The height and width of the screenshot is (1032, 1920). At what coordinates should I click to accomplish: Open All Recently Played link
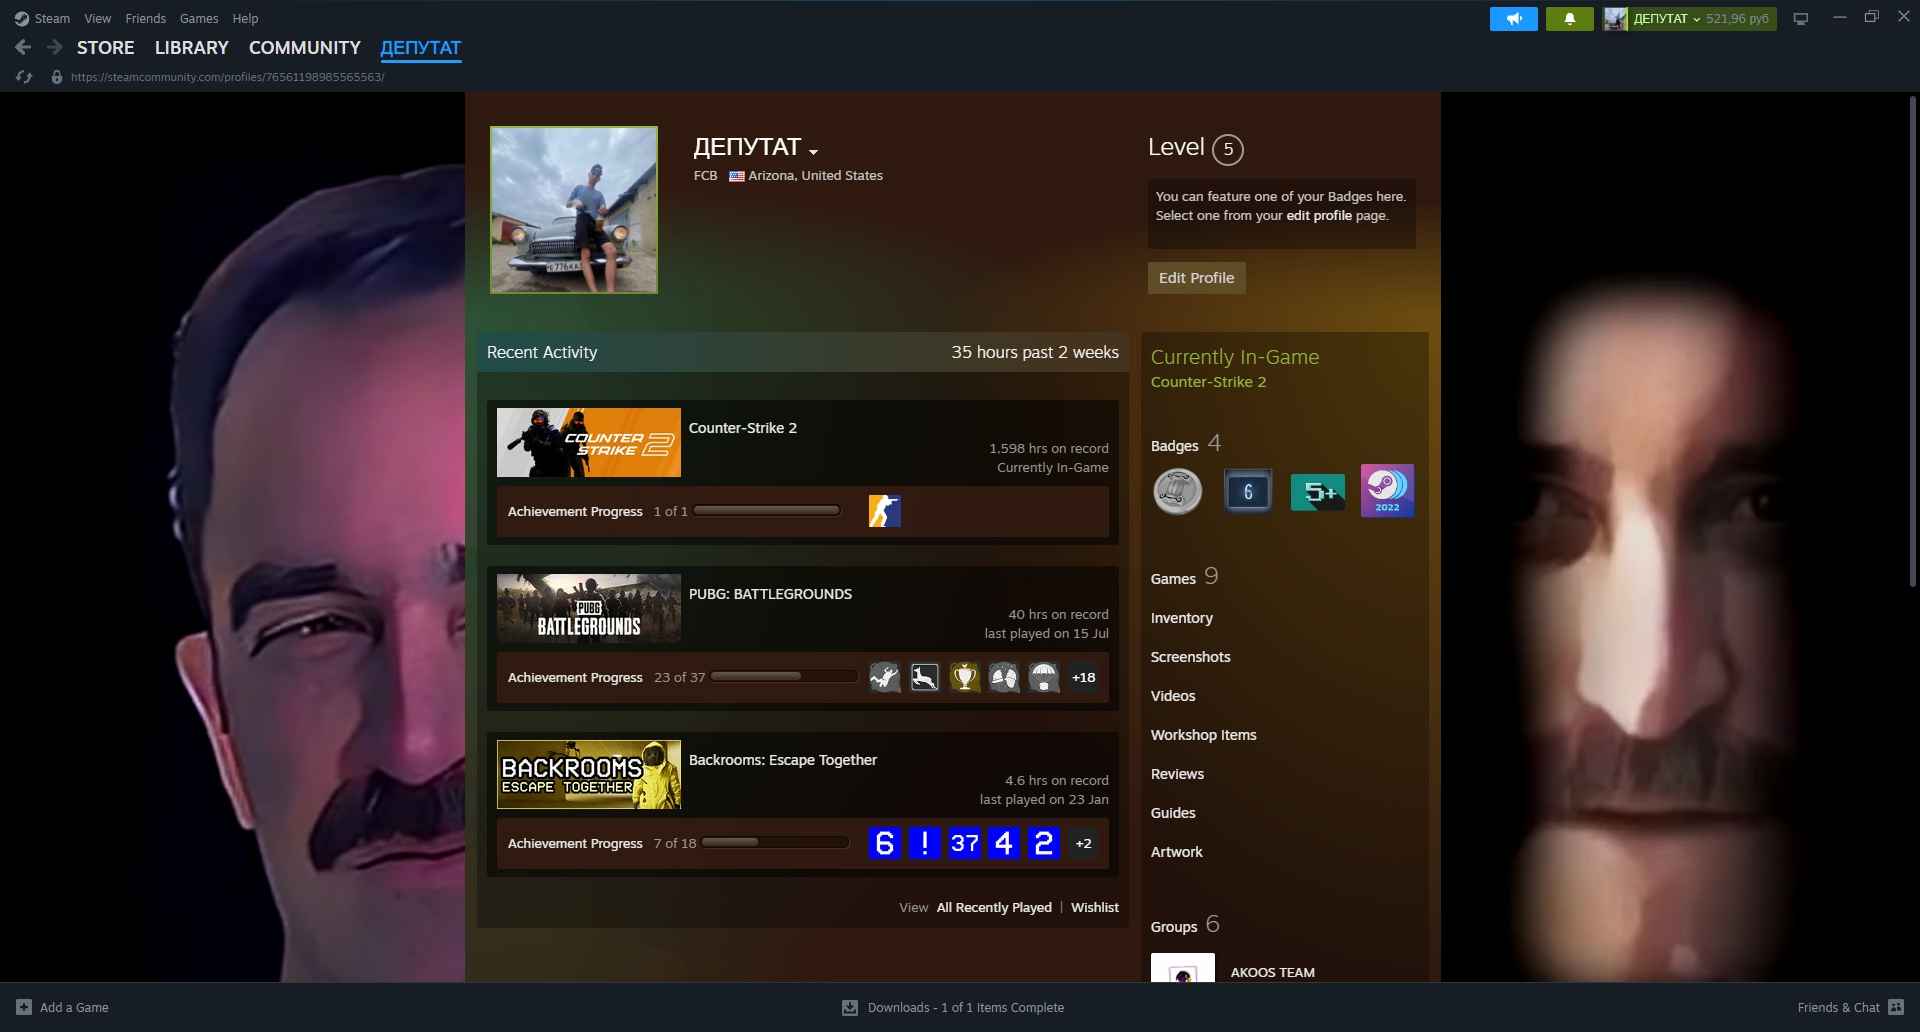(x=994, y=907)
